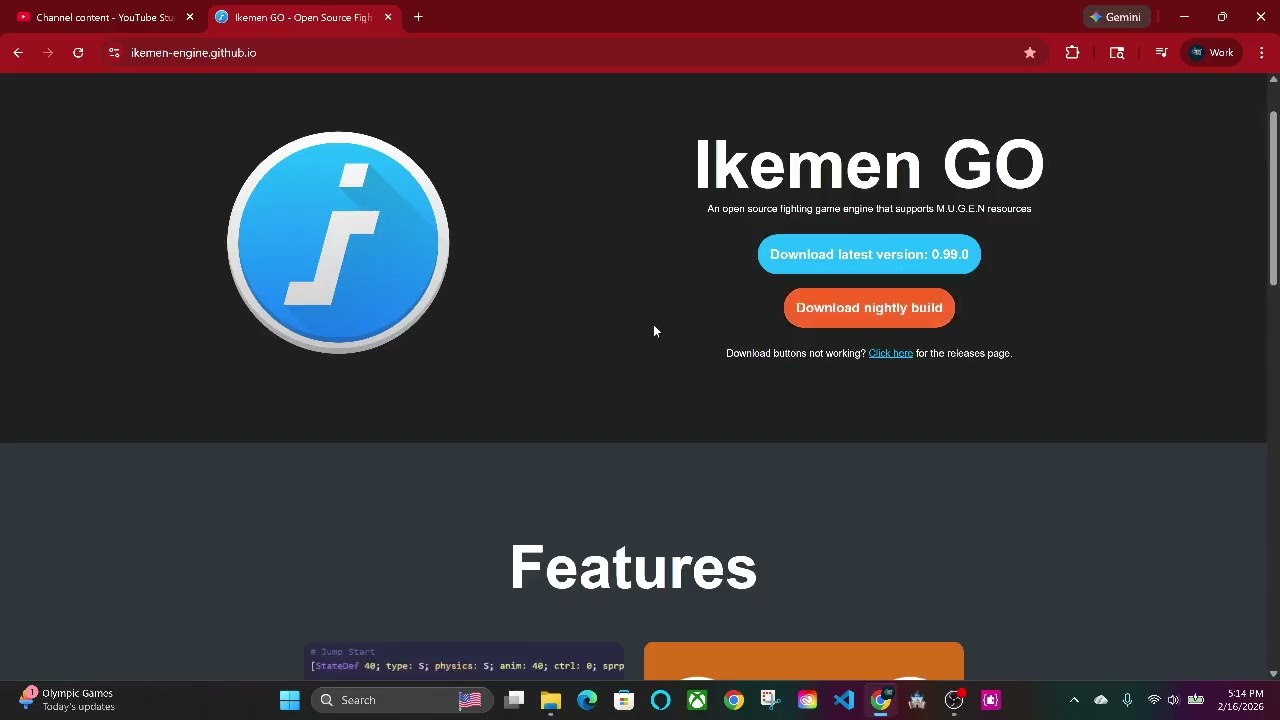
Task: Open the Xbox app on the taskbar
Action: point(697,700)
